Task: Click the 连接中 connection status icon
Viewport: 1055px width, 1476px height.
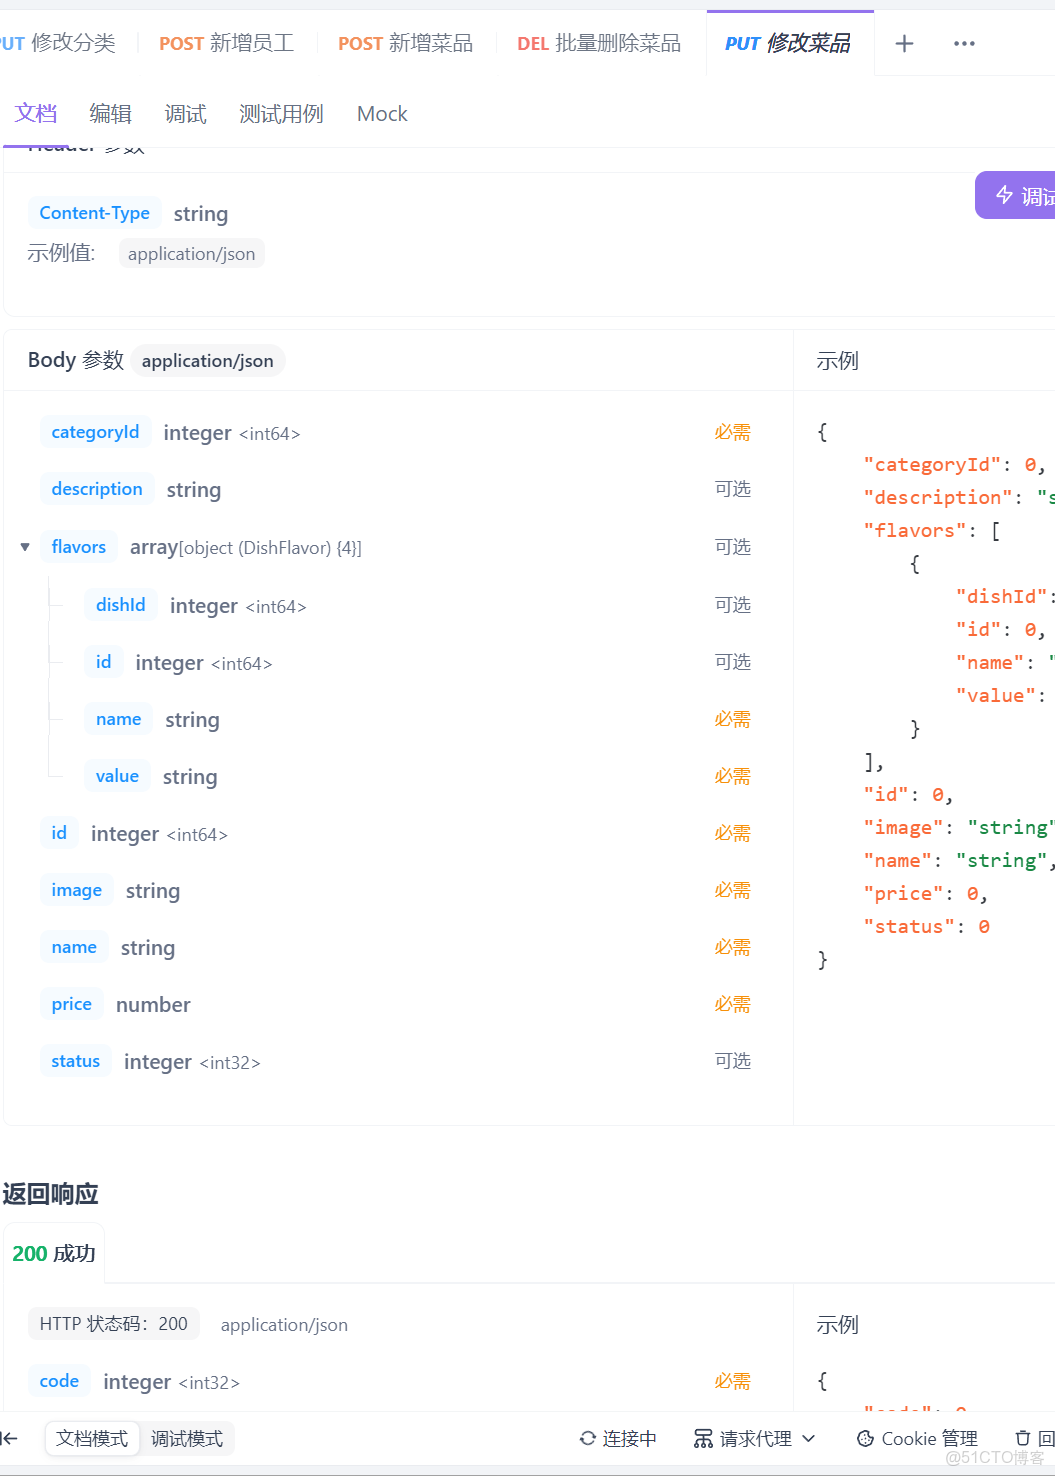Action: tap(588, 1438)
